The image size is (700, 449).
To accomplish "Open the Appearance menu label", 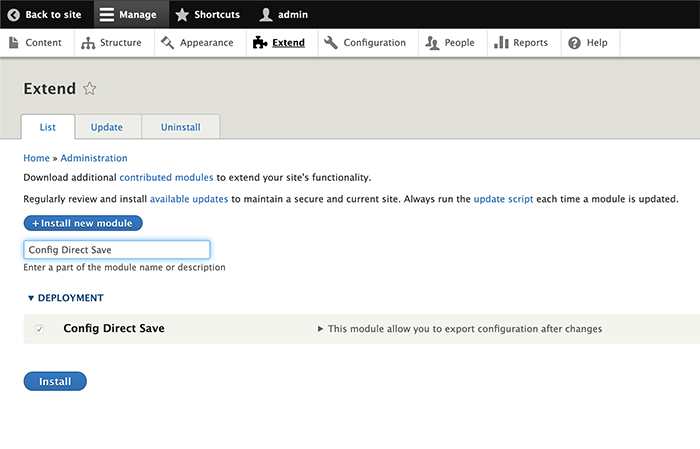I will point(207,42).
